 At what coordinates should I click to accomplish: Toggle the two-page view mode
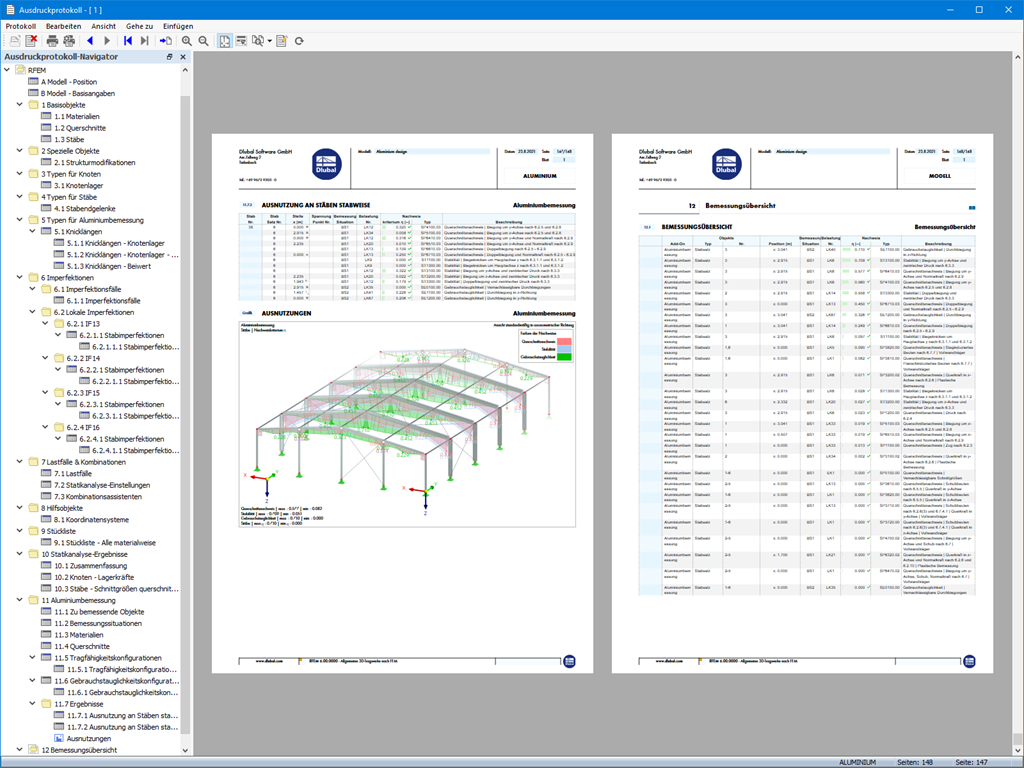[225, 41]
